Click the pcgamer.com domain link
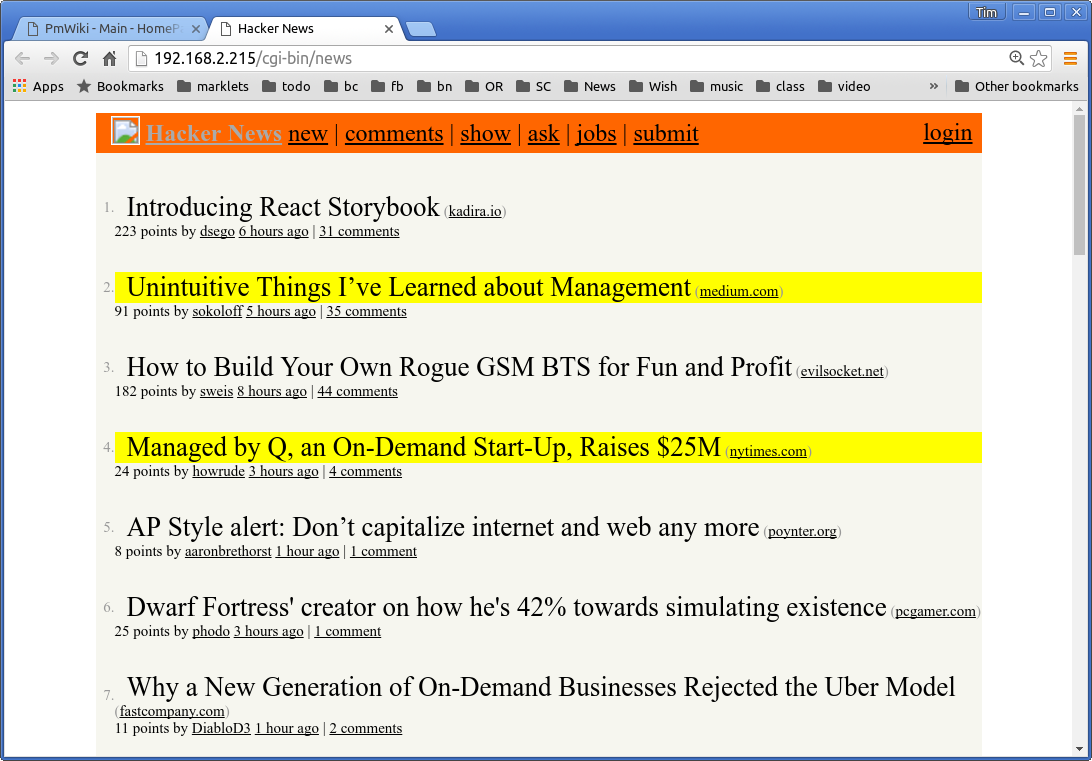This screenshot has height=761, width=1092. coord(935,611)
